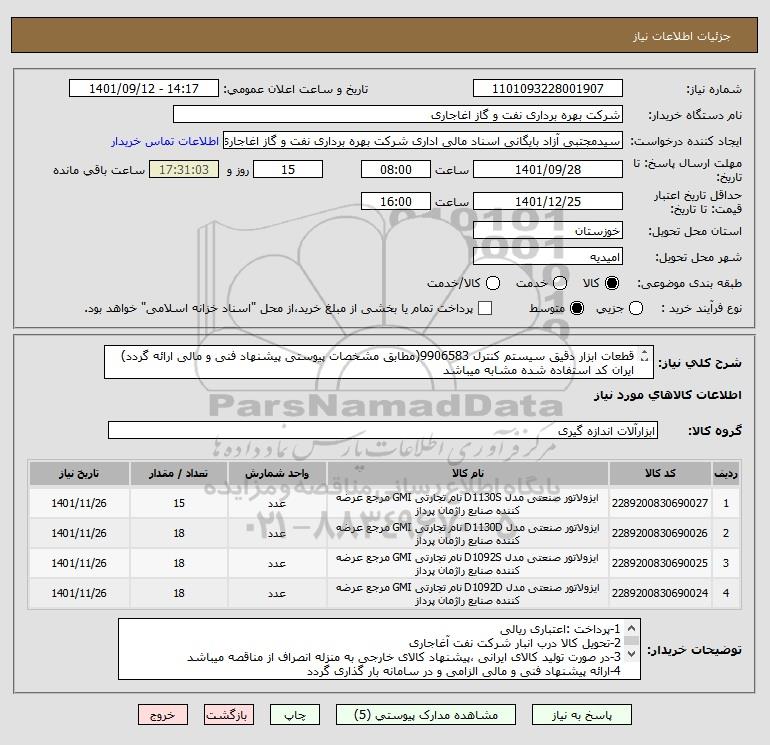770x745 pixels.
Task: Click مشاهده مدارک پیوستی (5) button
Action: [x=426, y=715]
